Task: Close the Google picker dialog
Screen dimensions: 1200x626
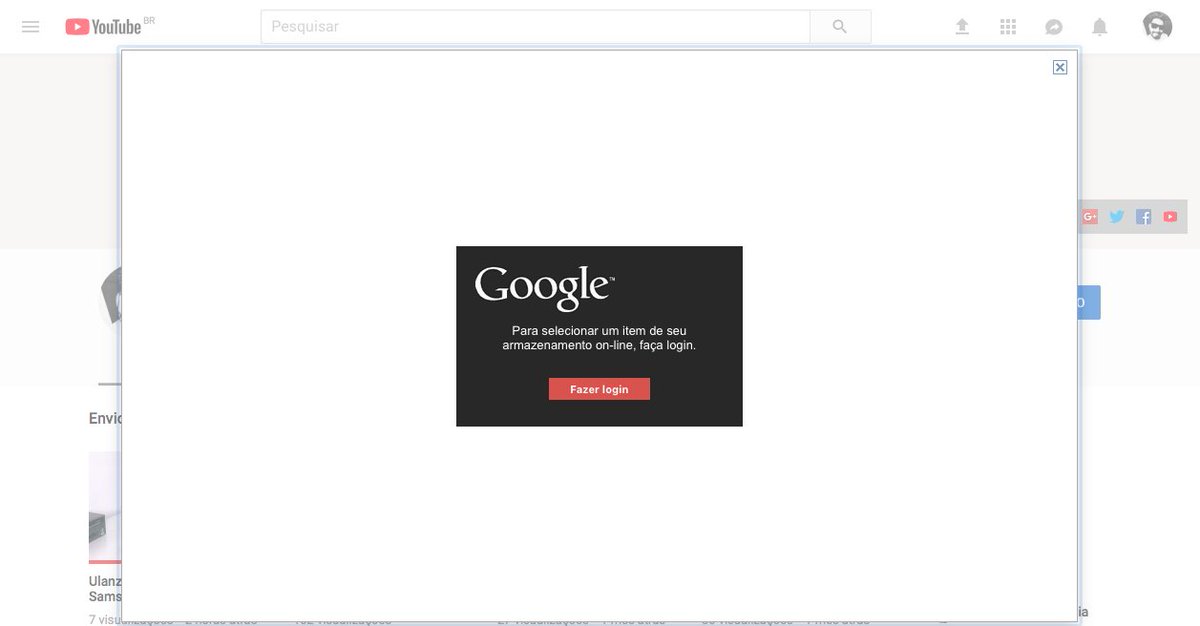Action: click(1060, 67)
